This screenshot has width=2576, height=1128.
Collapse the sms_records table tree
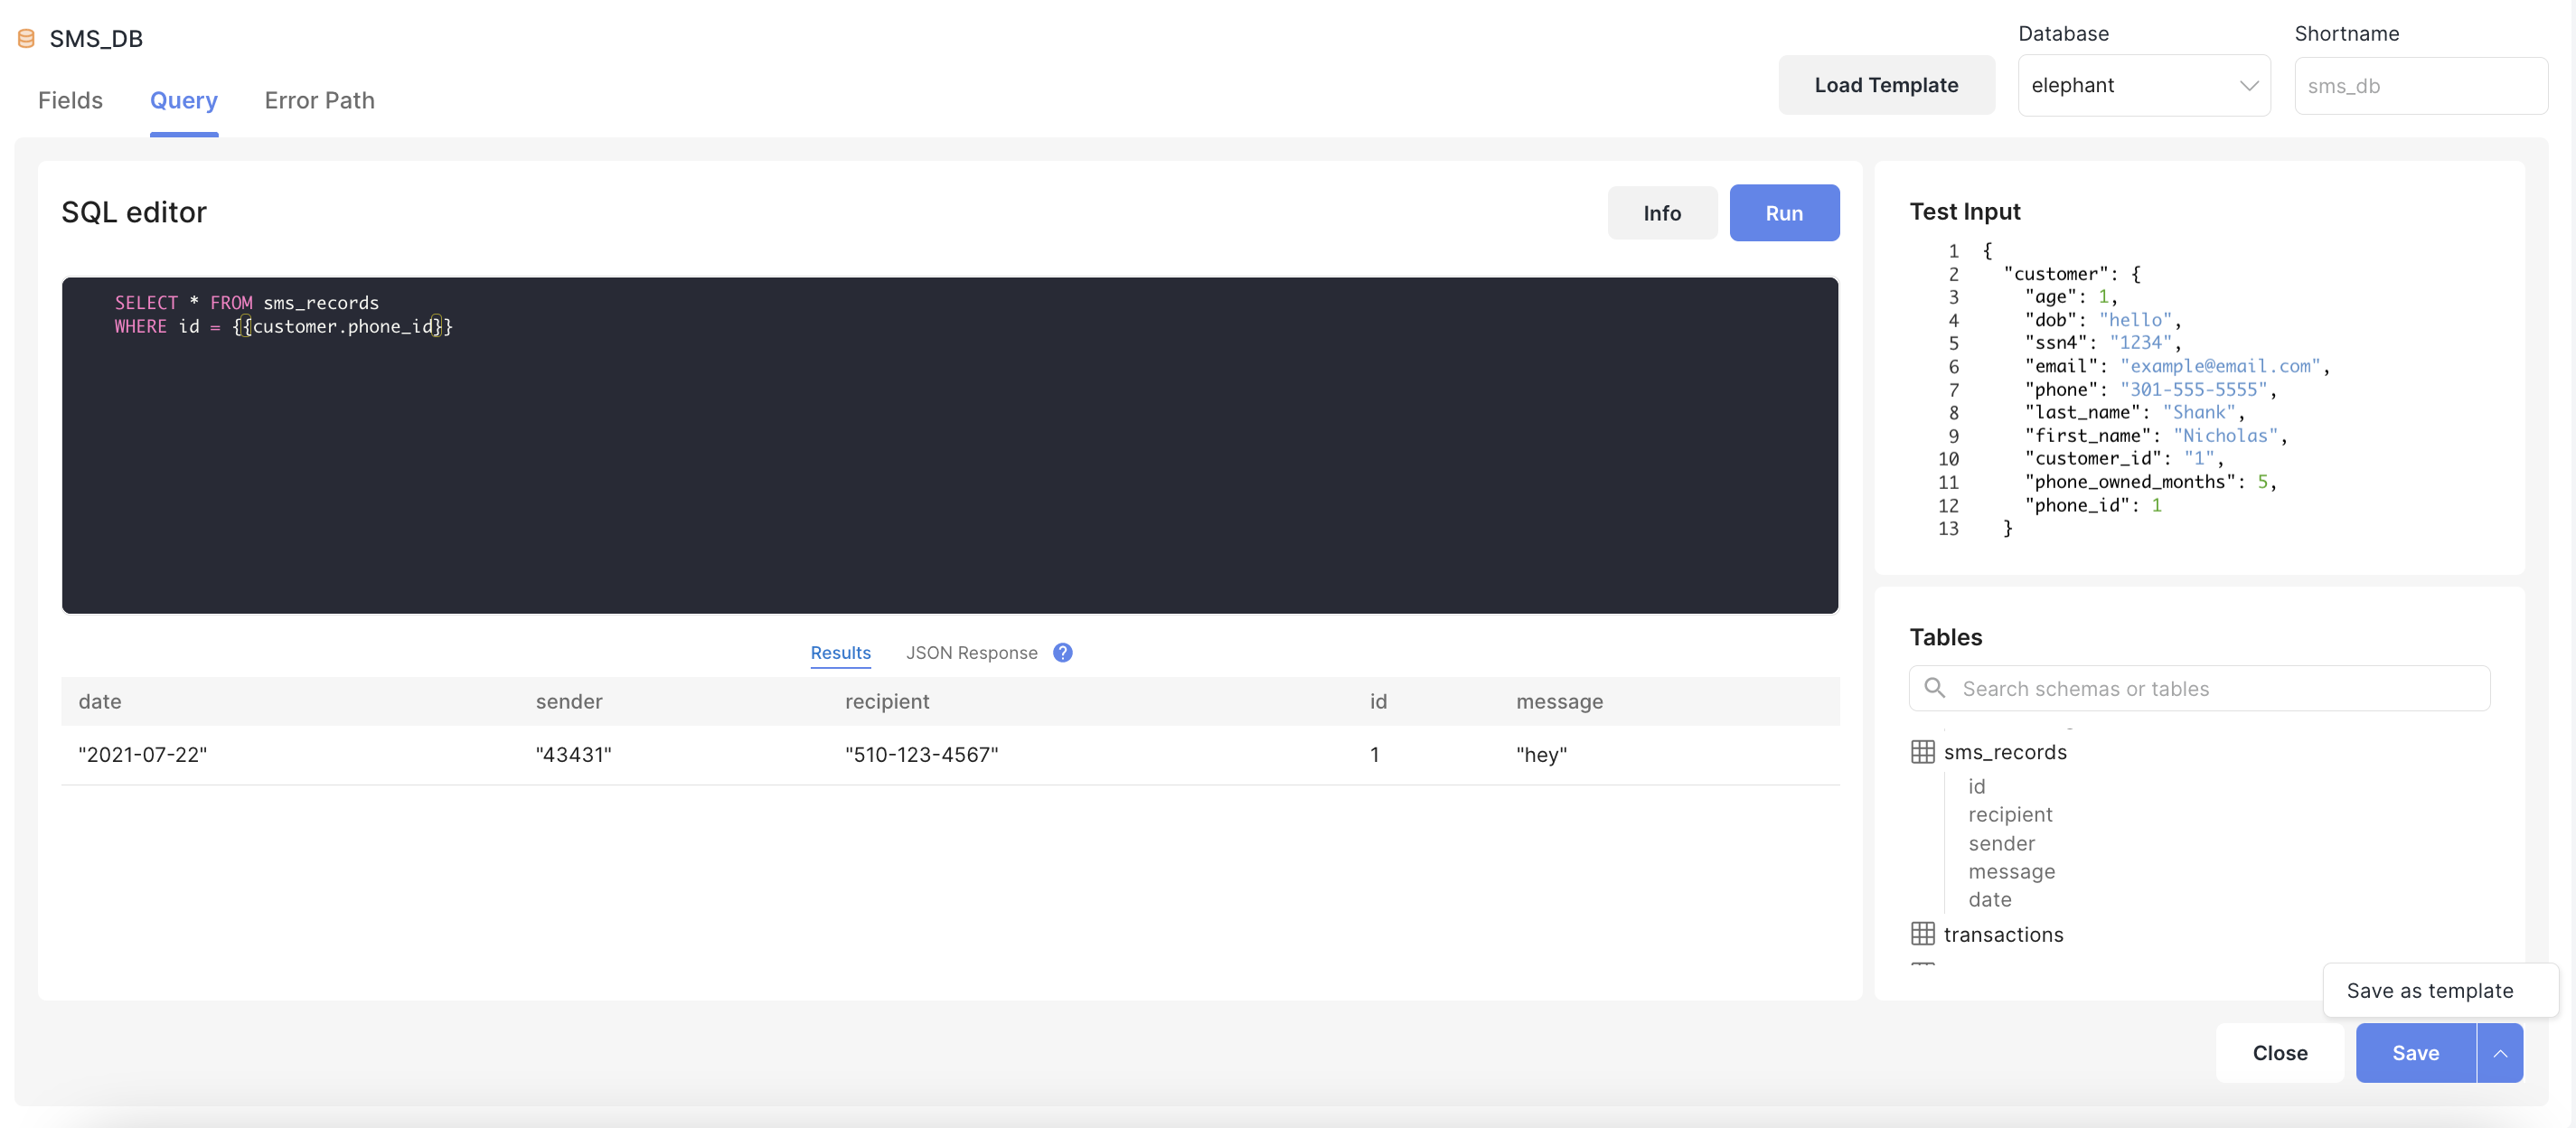[2004, 752]
